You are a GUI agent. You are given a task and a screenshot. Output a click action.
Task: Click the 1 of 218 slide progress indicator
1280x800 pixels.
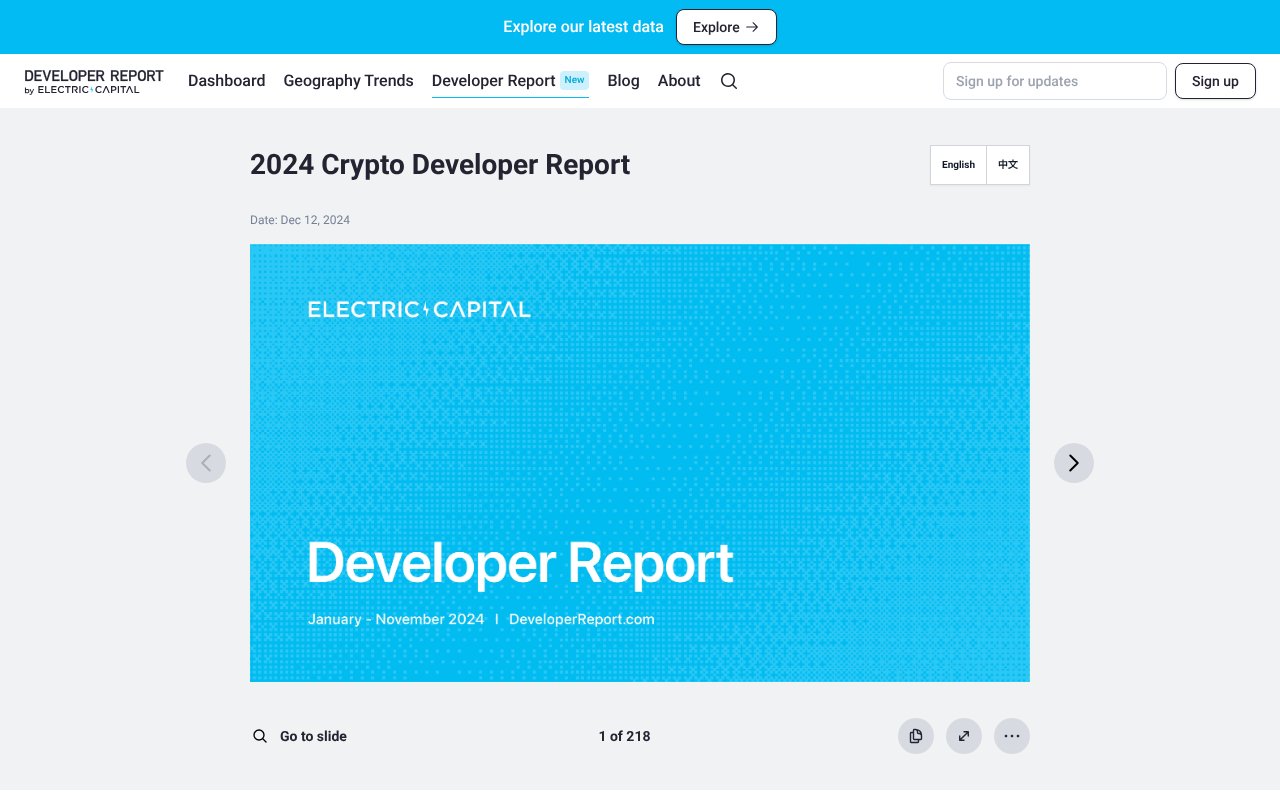coord(624,736)
